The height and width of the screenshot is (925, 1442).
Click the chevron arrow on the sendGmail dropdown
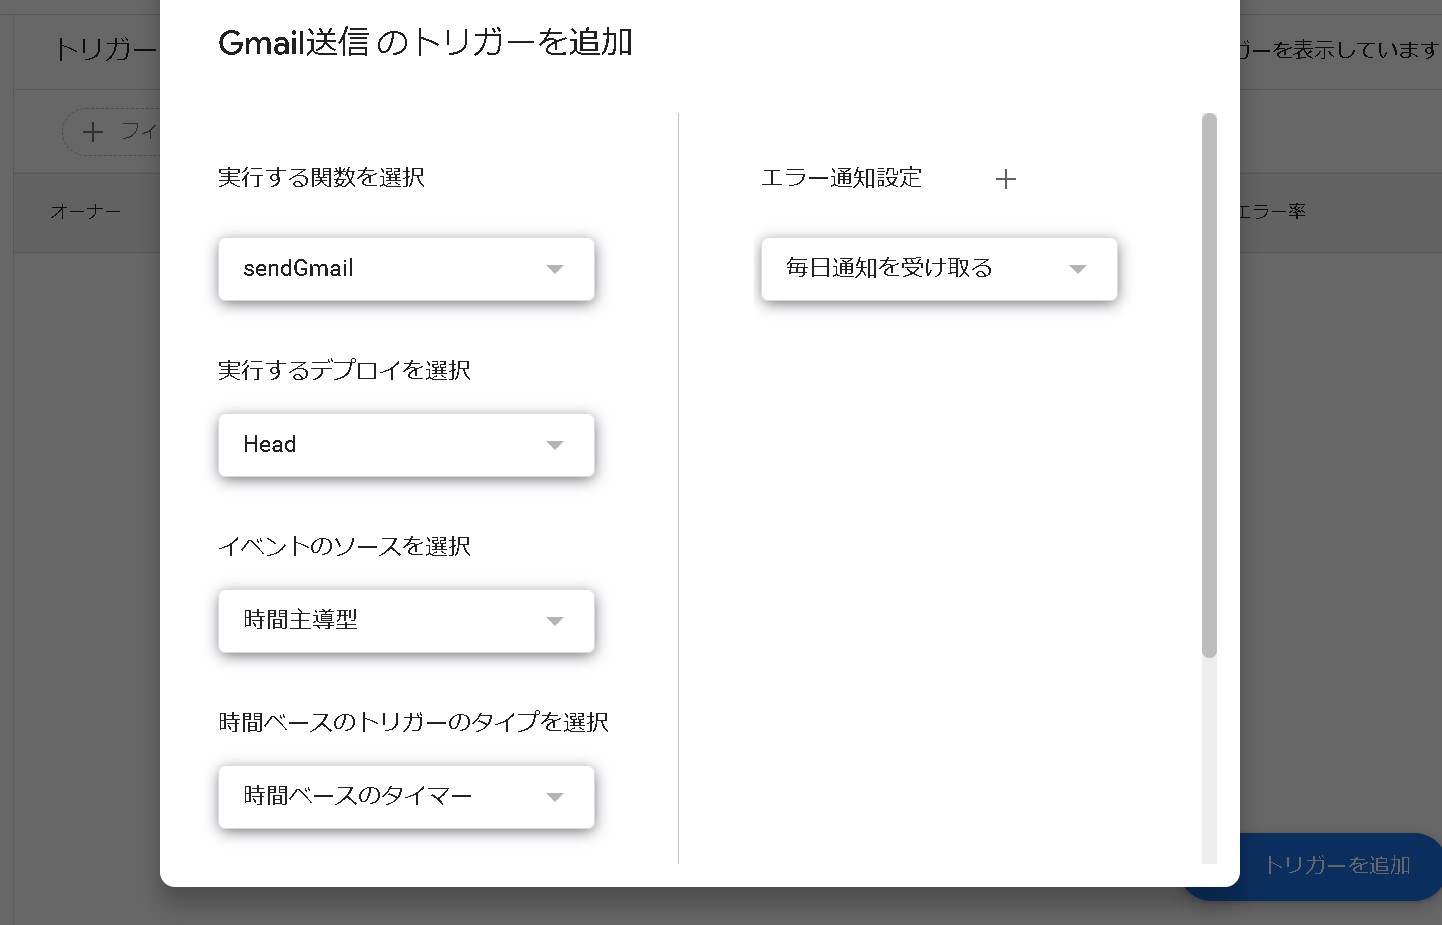(555, 268)
